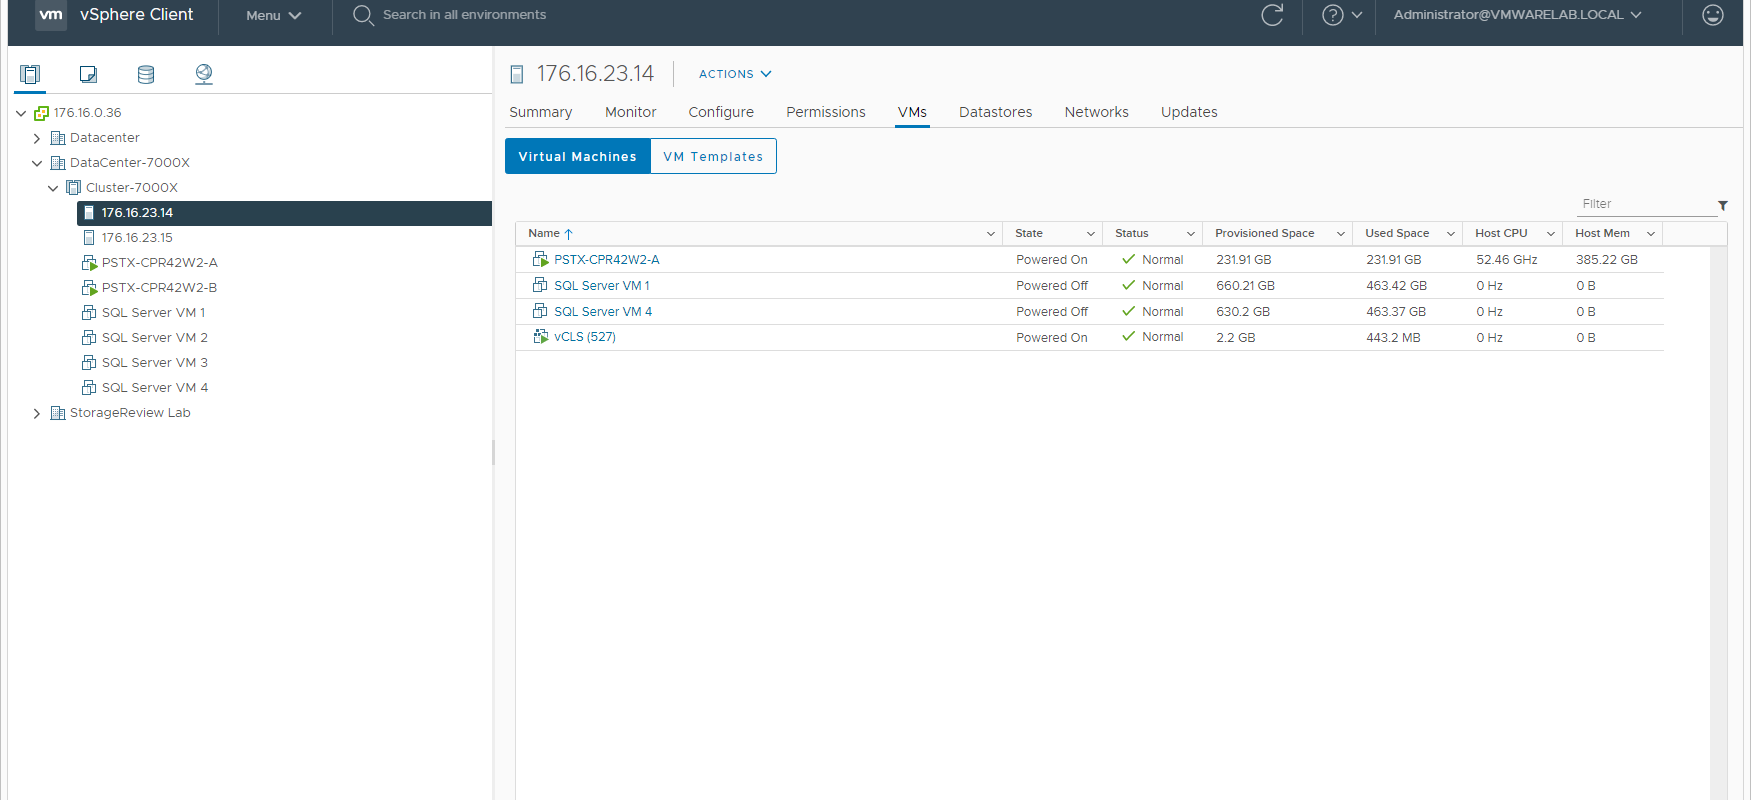Click the Search in all environments field
The image size is (1751, 800).
[x=464, y=15]
